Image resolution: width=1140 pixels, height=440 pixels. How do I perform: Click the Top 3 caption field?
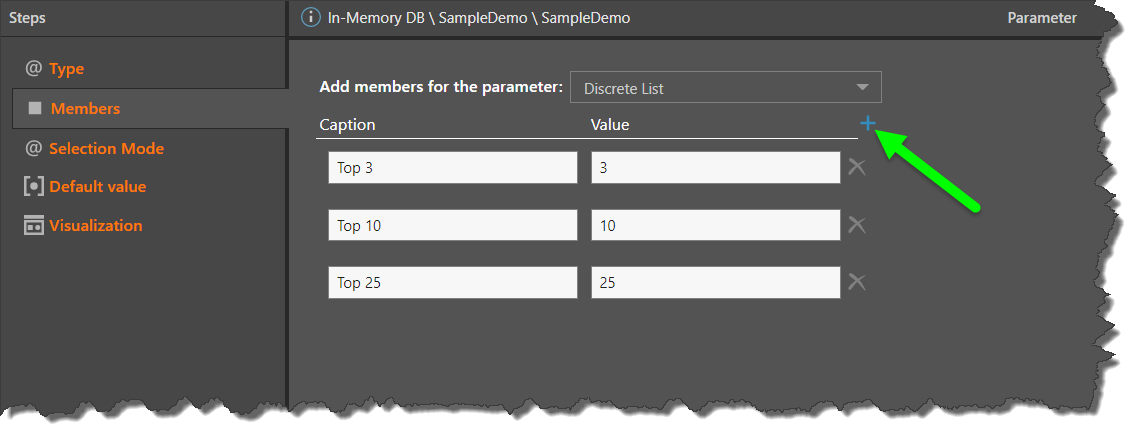coord(452,168)
